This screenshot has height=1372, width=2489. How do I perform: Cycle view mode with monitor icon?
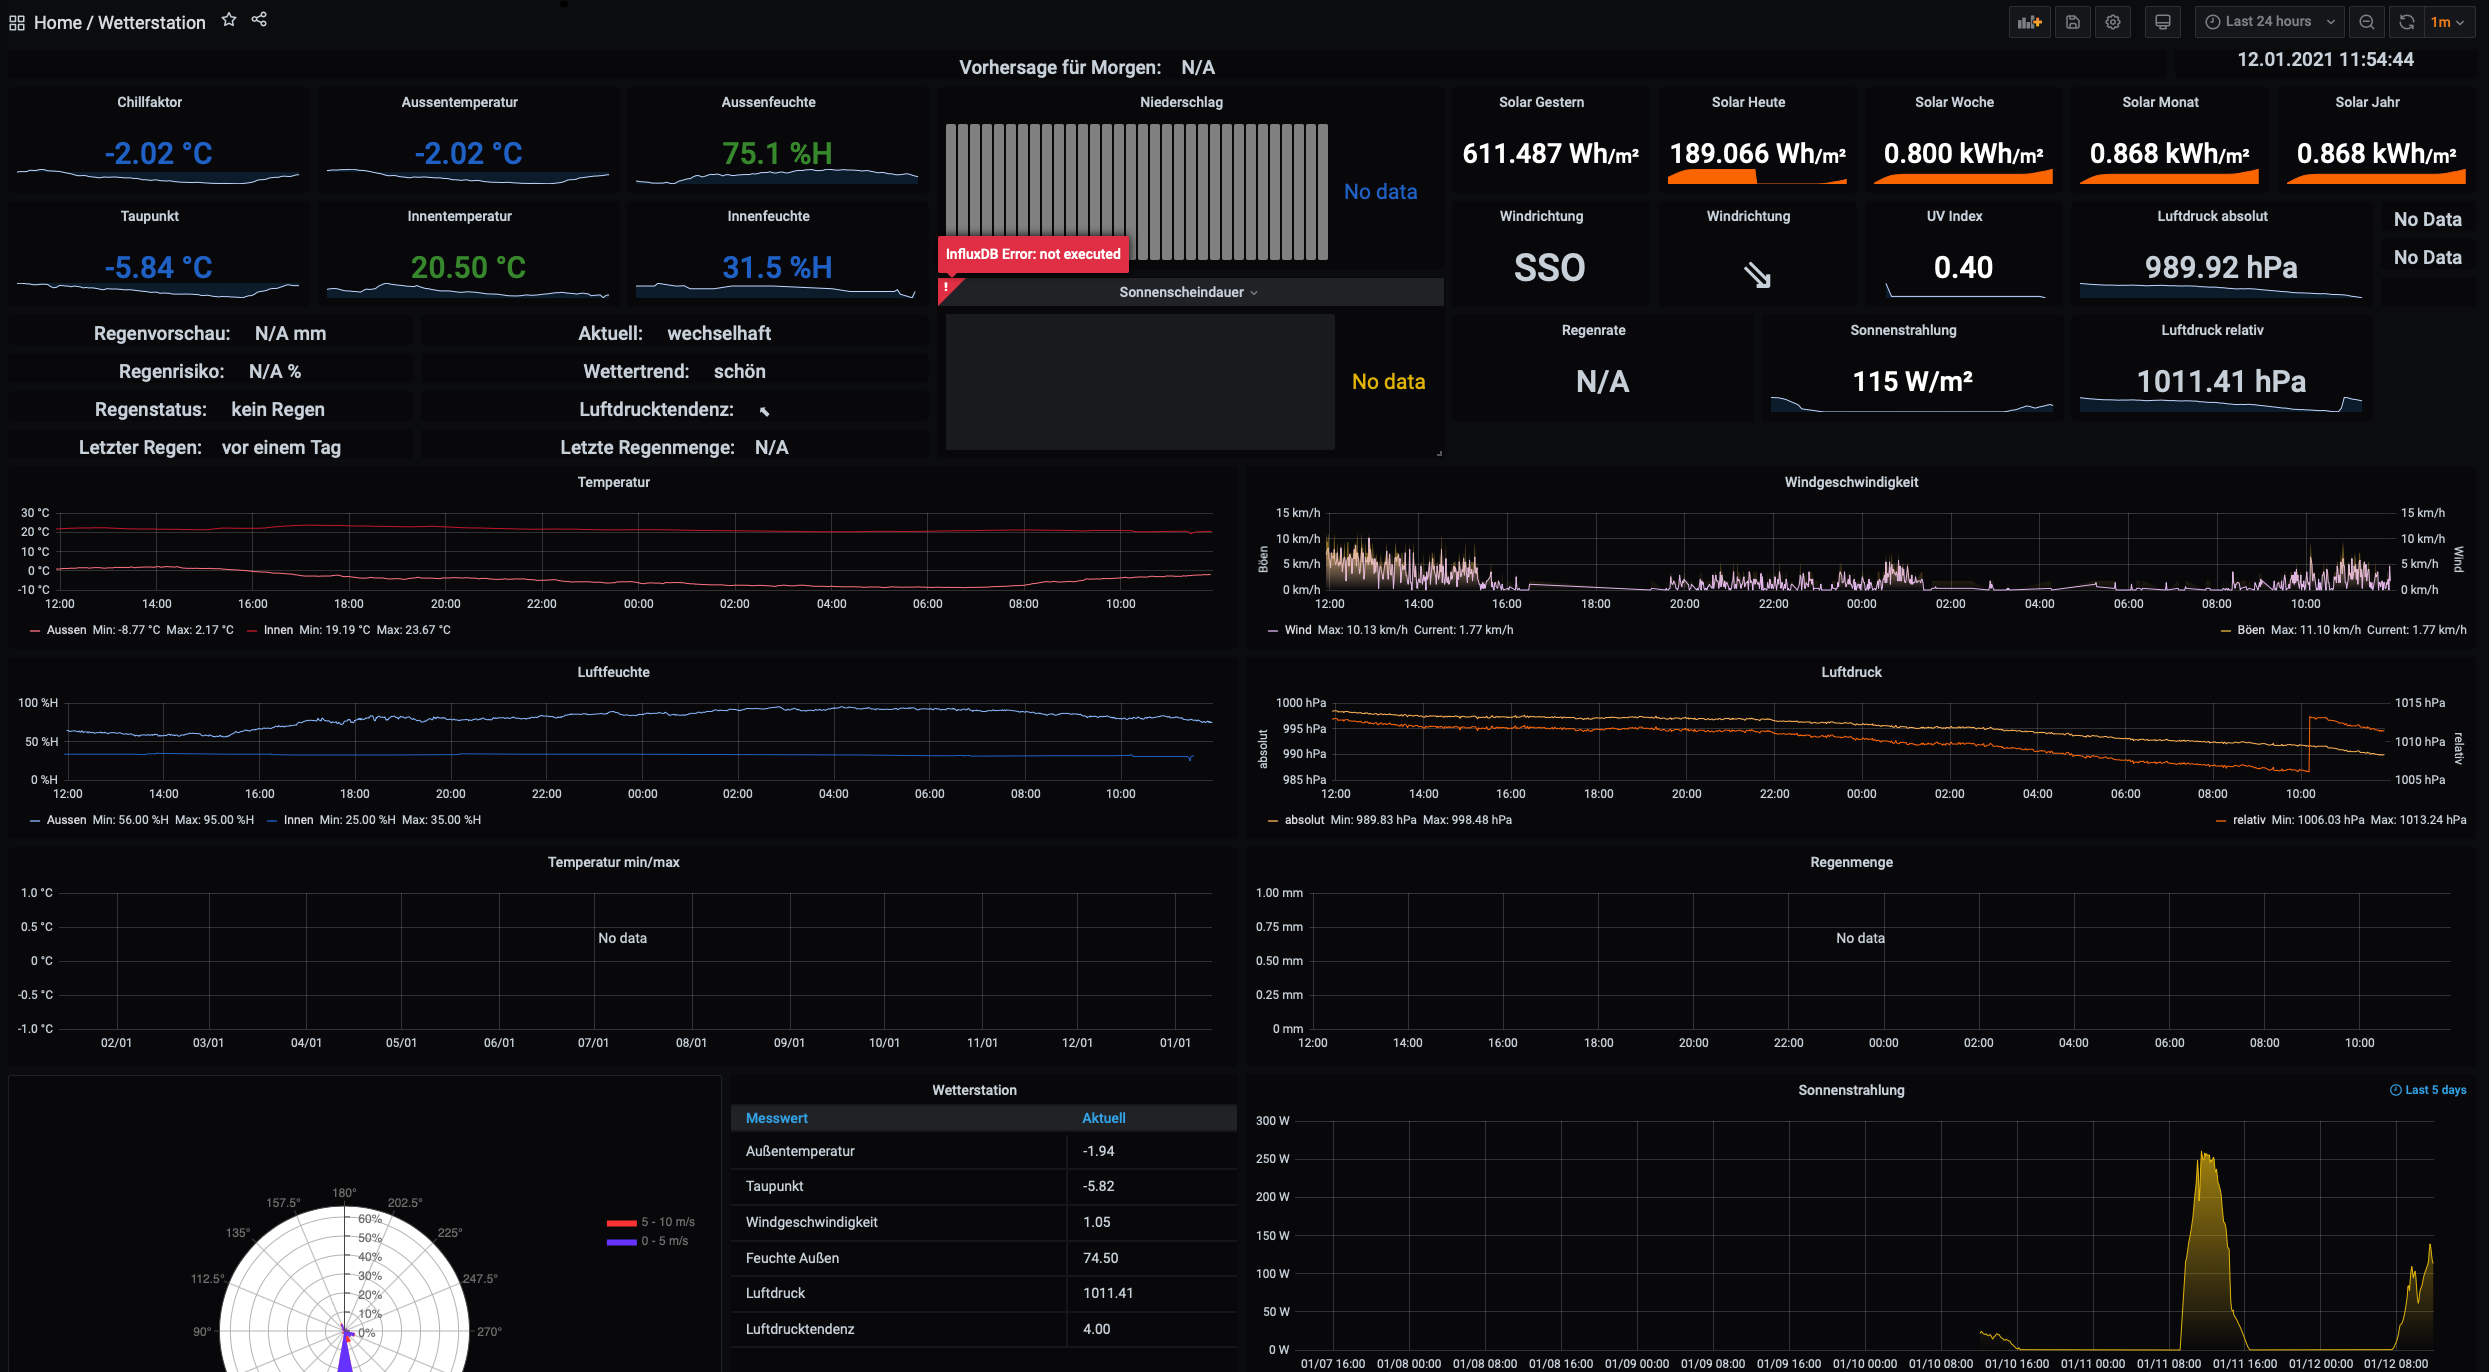point(2163,22)
